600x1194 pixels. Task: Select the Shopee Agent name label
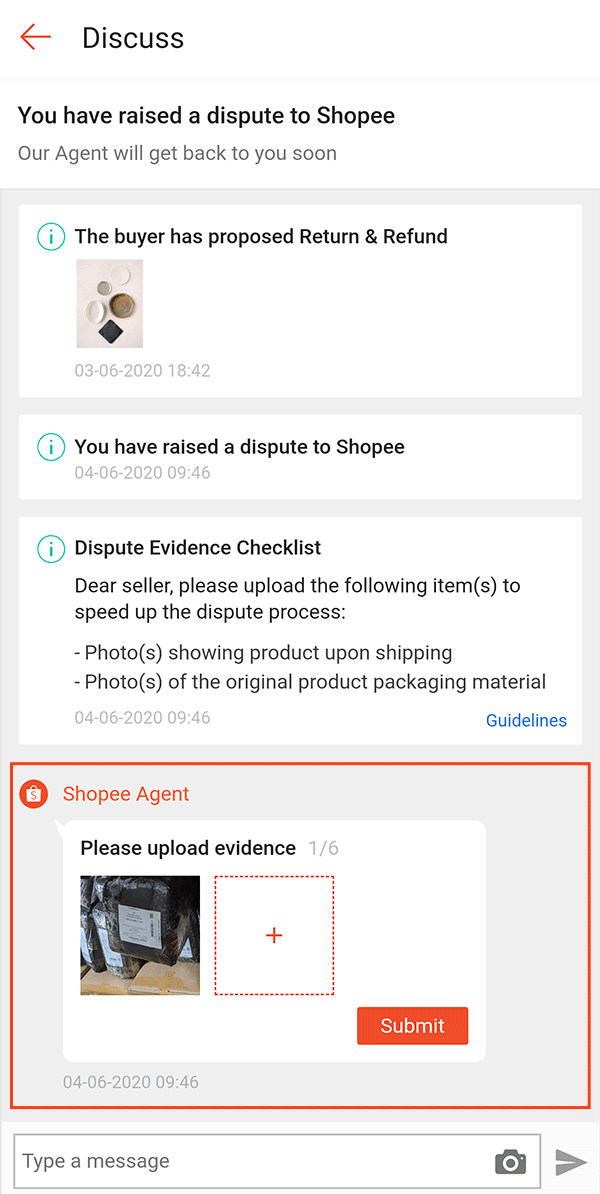(x=125, y=793)
